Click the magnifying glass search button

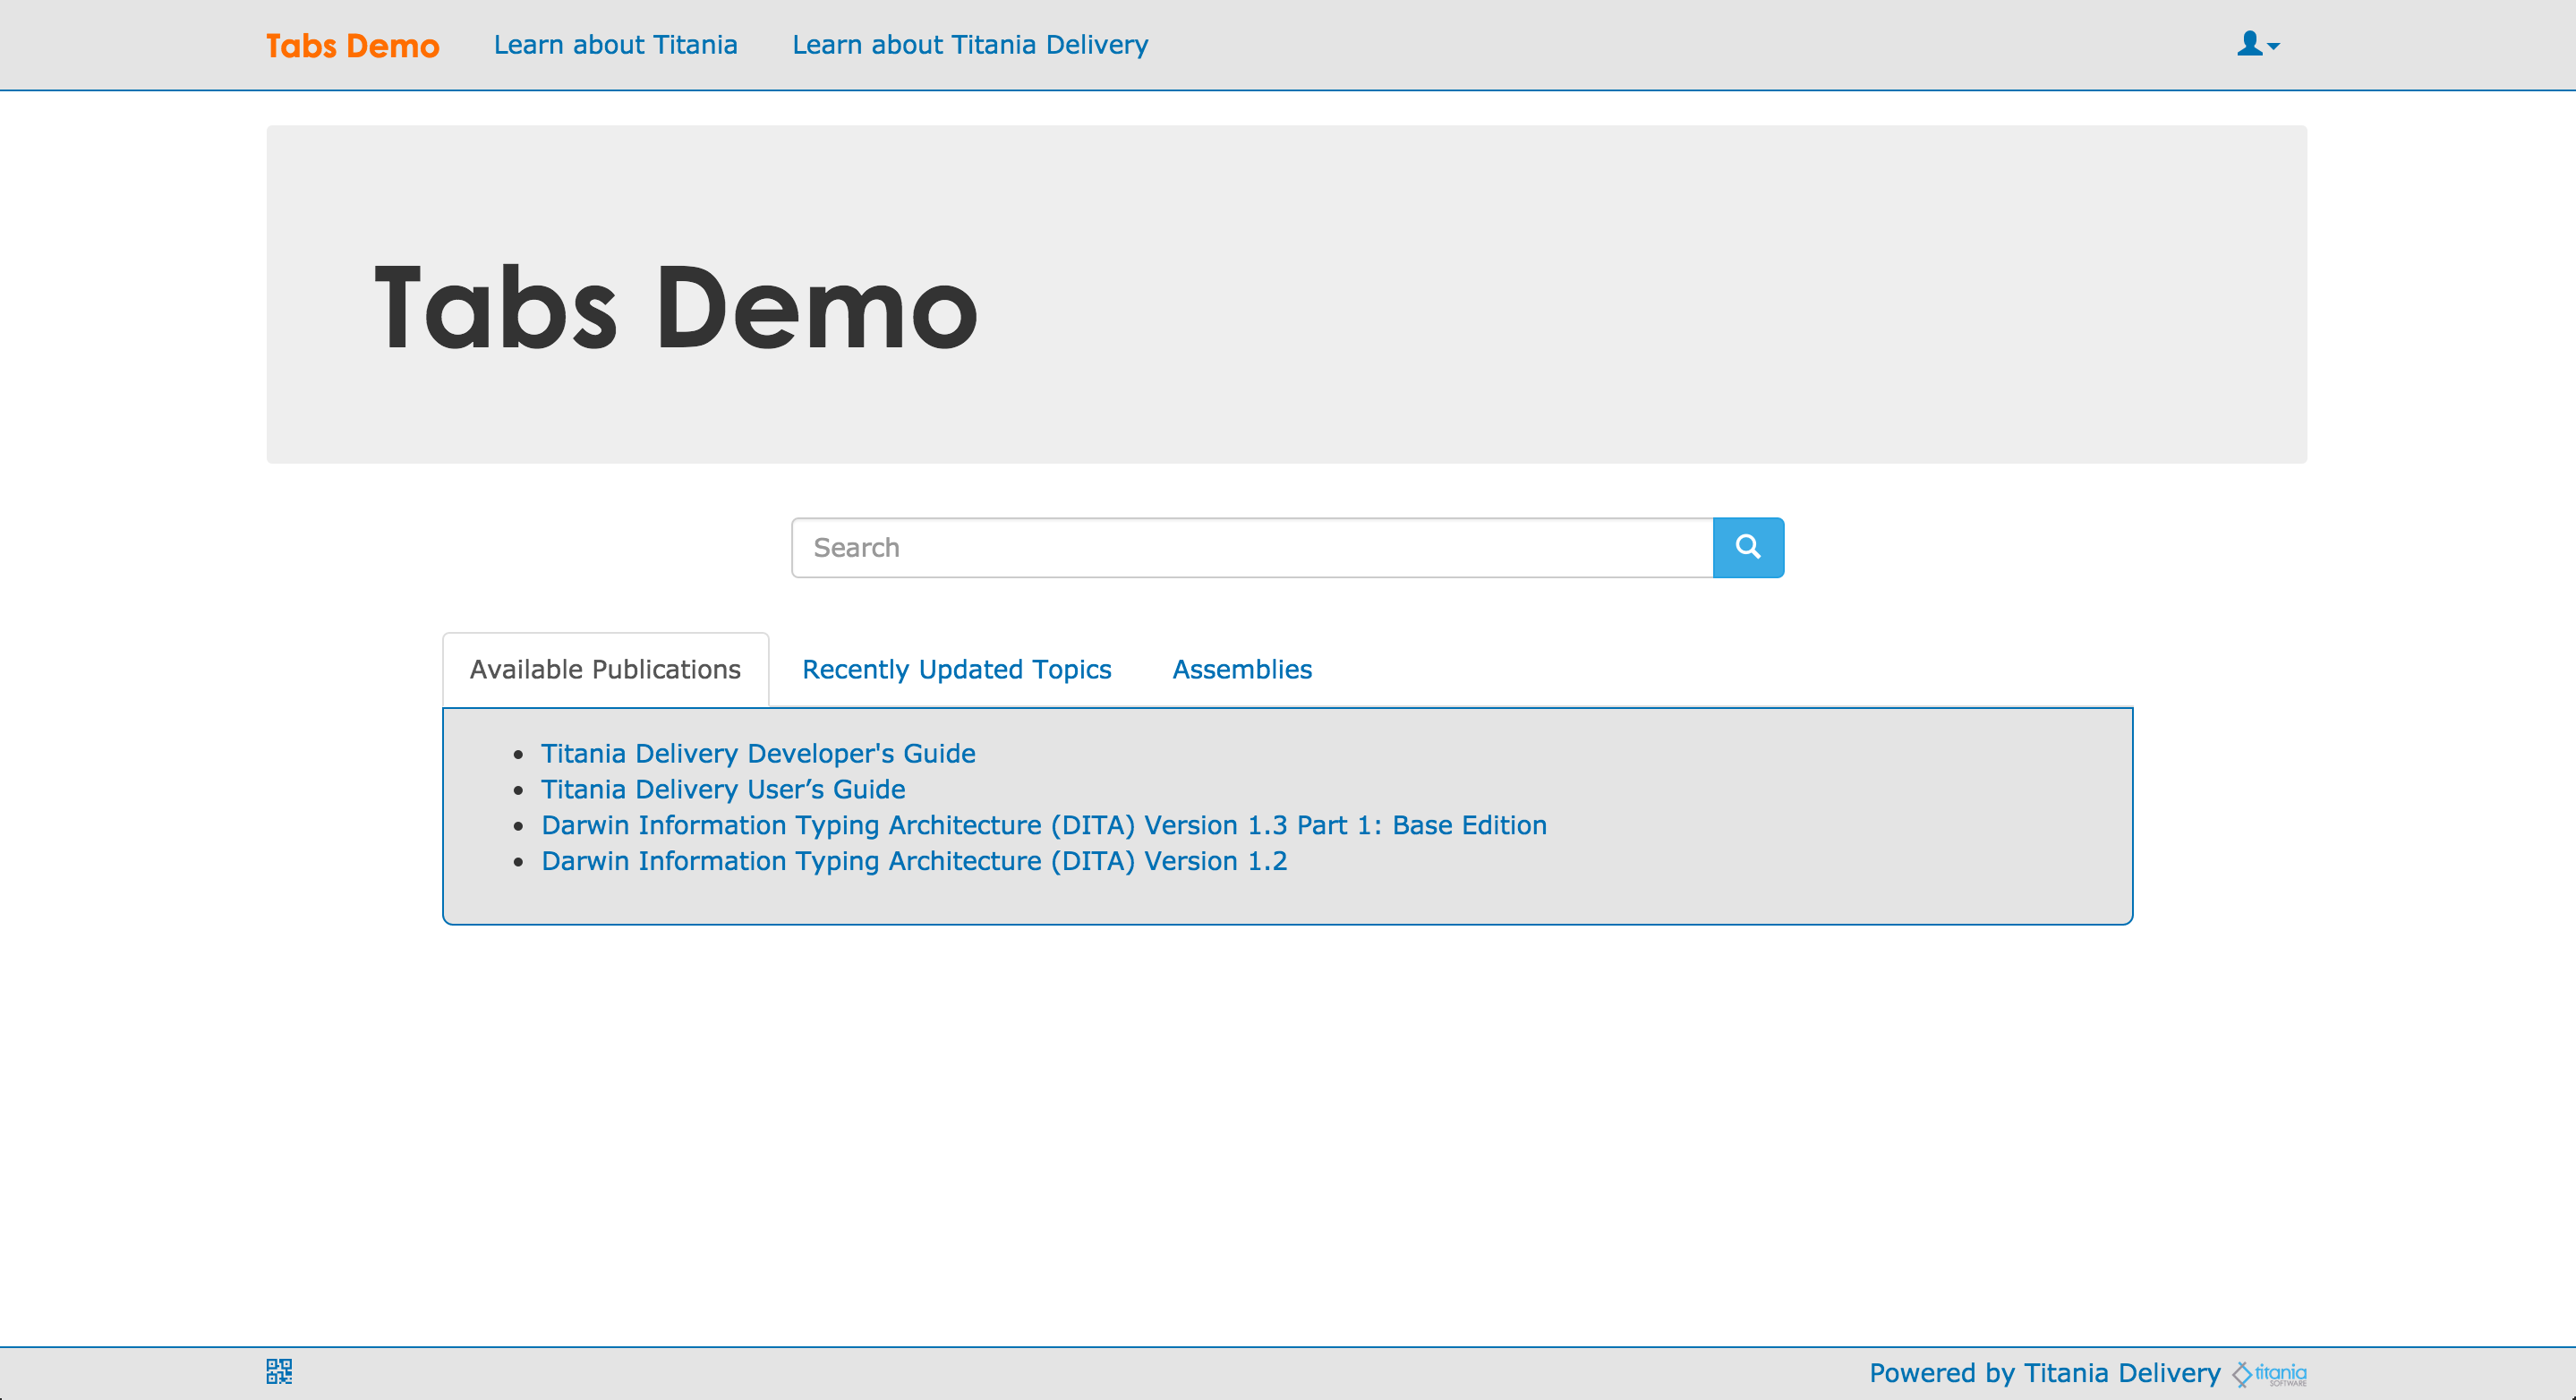point(1748,547)
